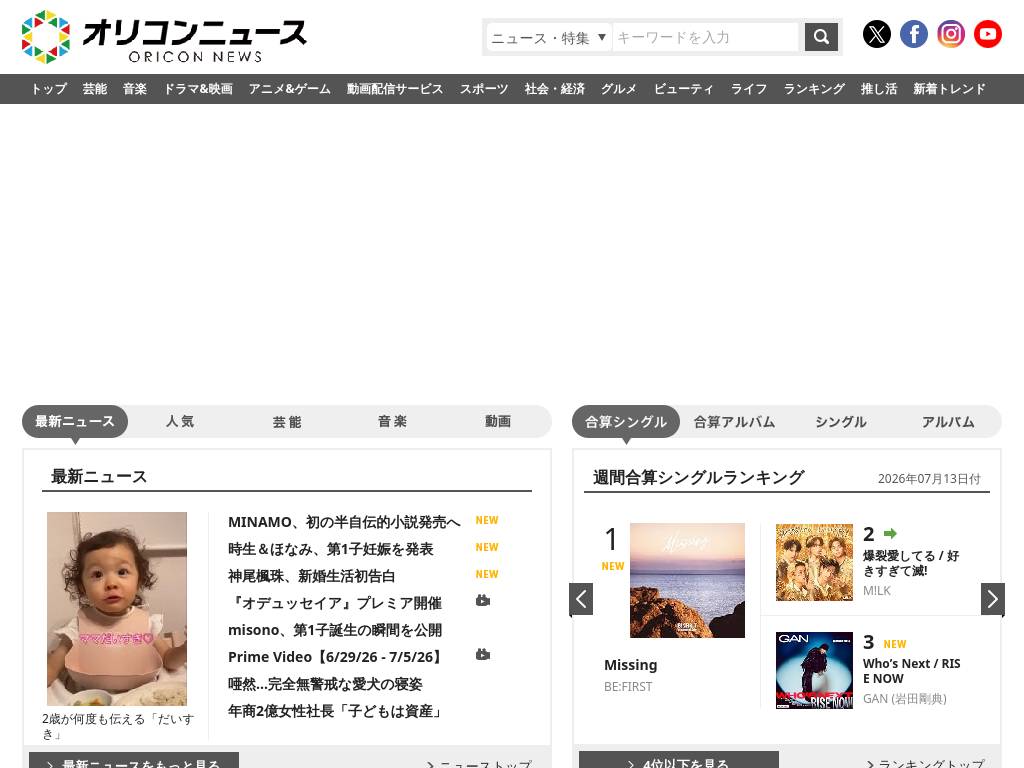Open Who's Next / RISE NOW title
The width and height of the screenshot is (1024, 768).
click(912, 671)
